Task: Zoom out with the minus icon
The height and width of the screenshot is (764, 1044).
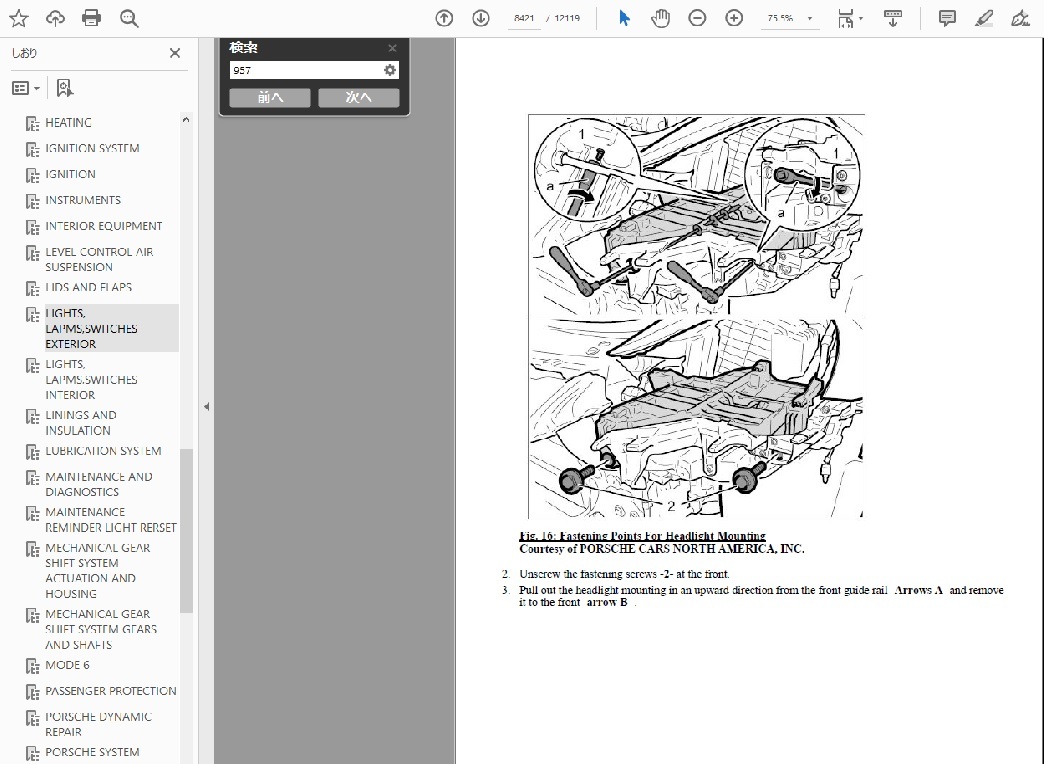Action: pos(698,18)
